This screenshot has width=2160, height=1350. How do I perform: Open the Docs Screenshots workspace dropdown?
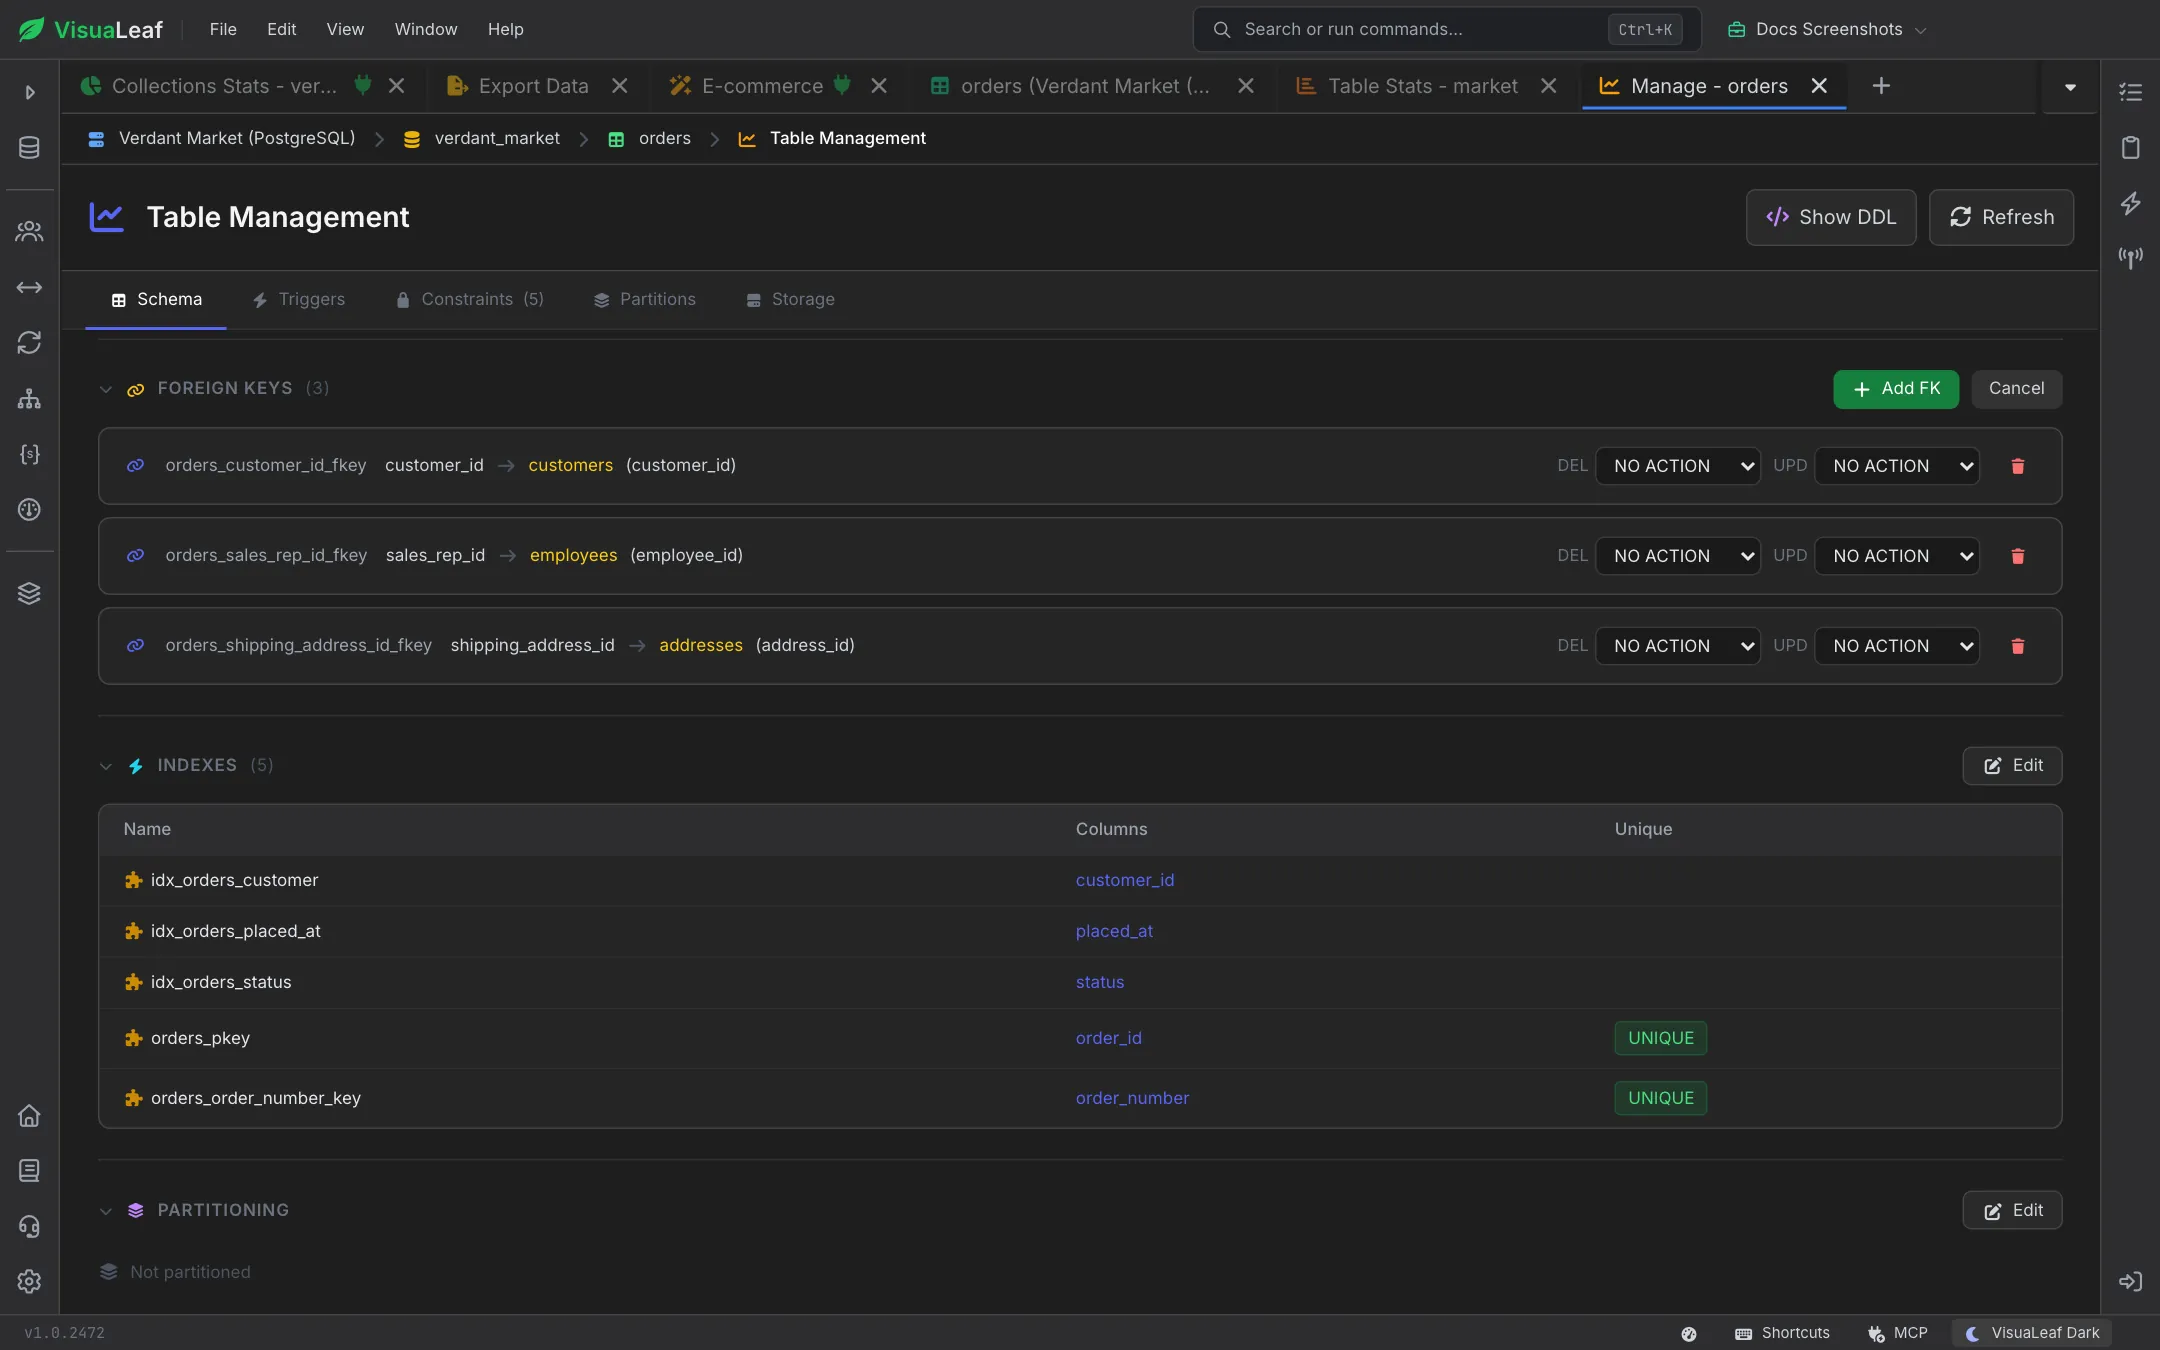point(1826,29)
